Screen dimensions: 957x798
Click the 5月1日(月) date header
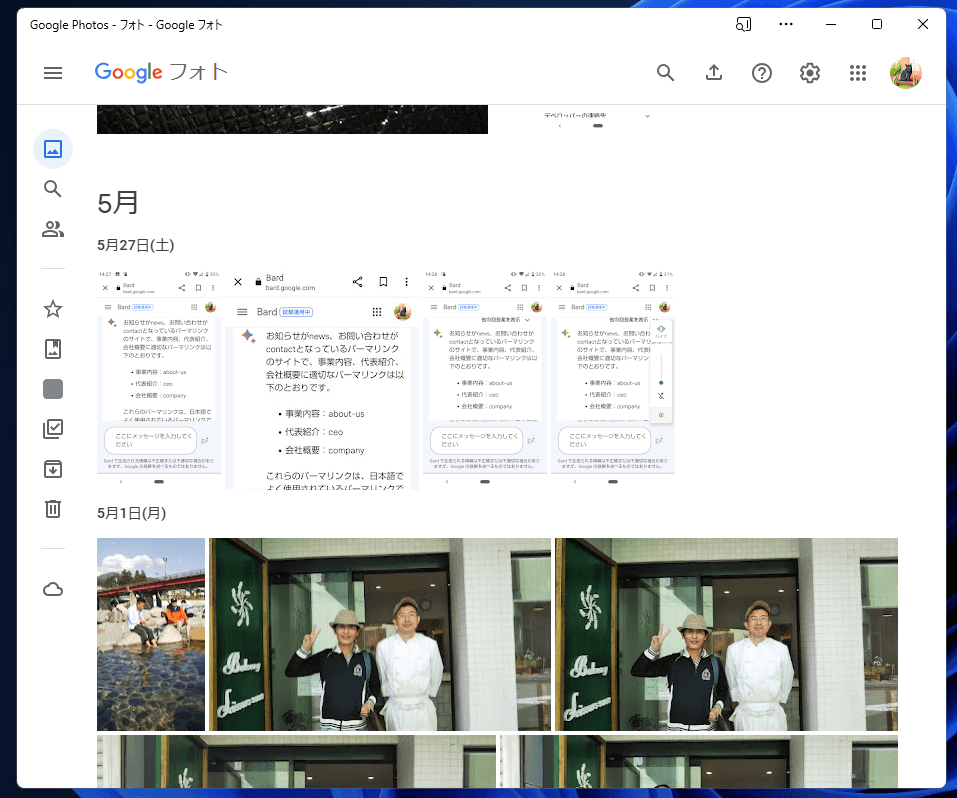click(131, 513)
